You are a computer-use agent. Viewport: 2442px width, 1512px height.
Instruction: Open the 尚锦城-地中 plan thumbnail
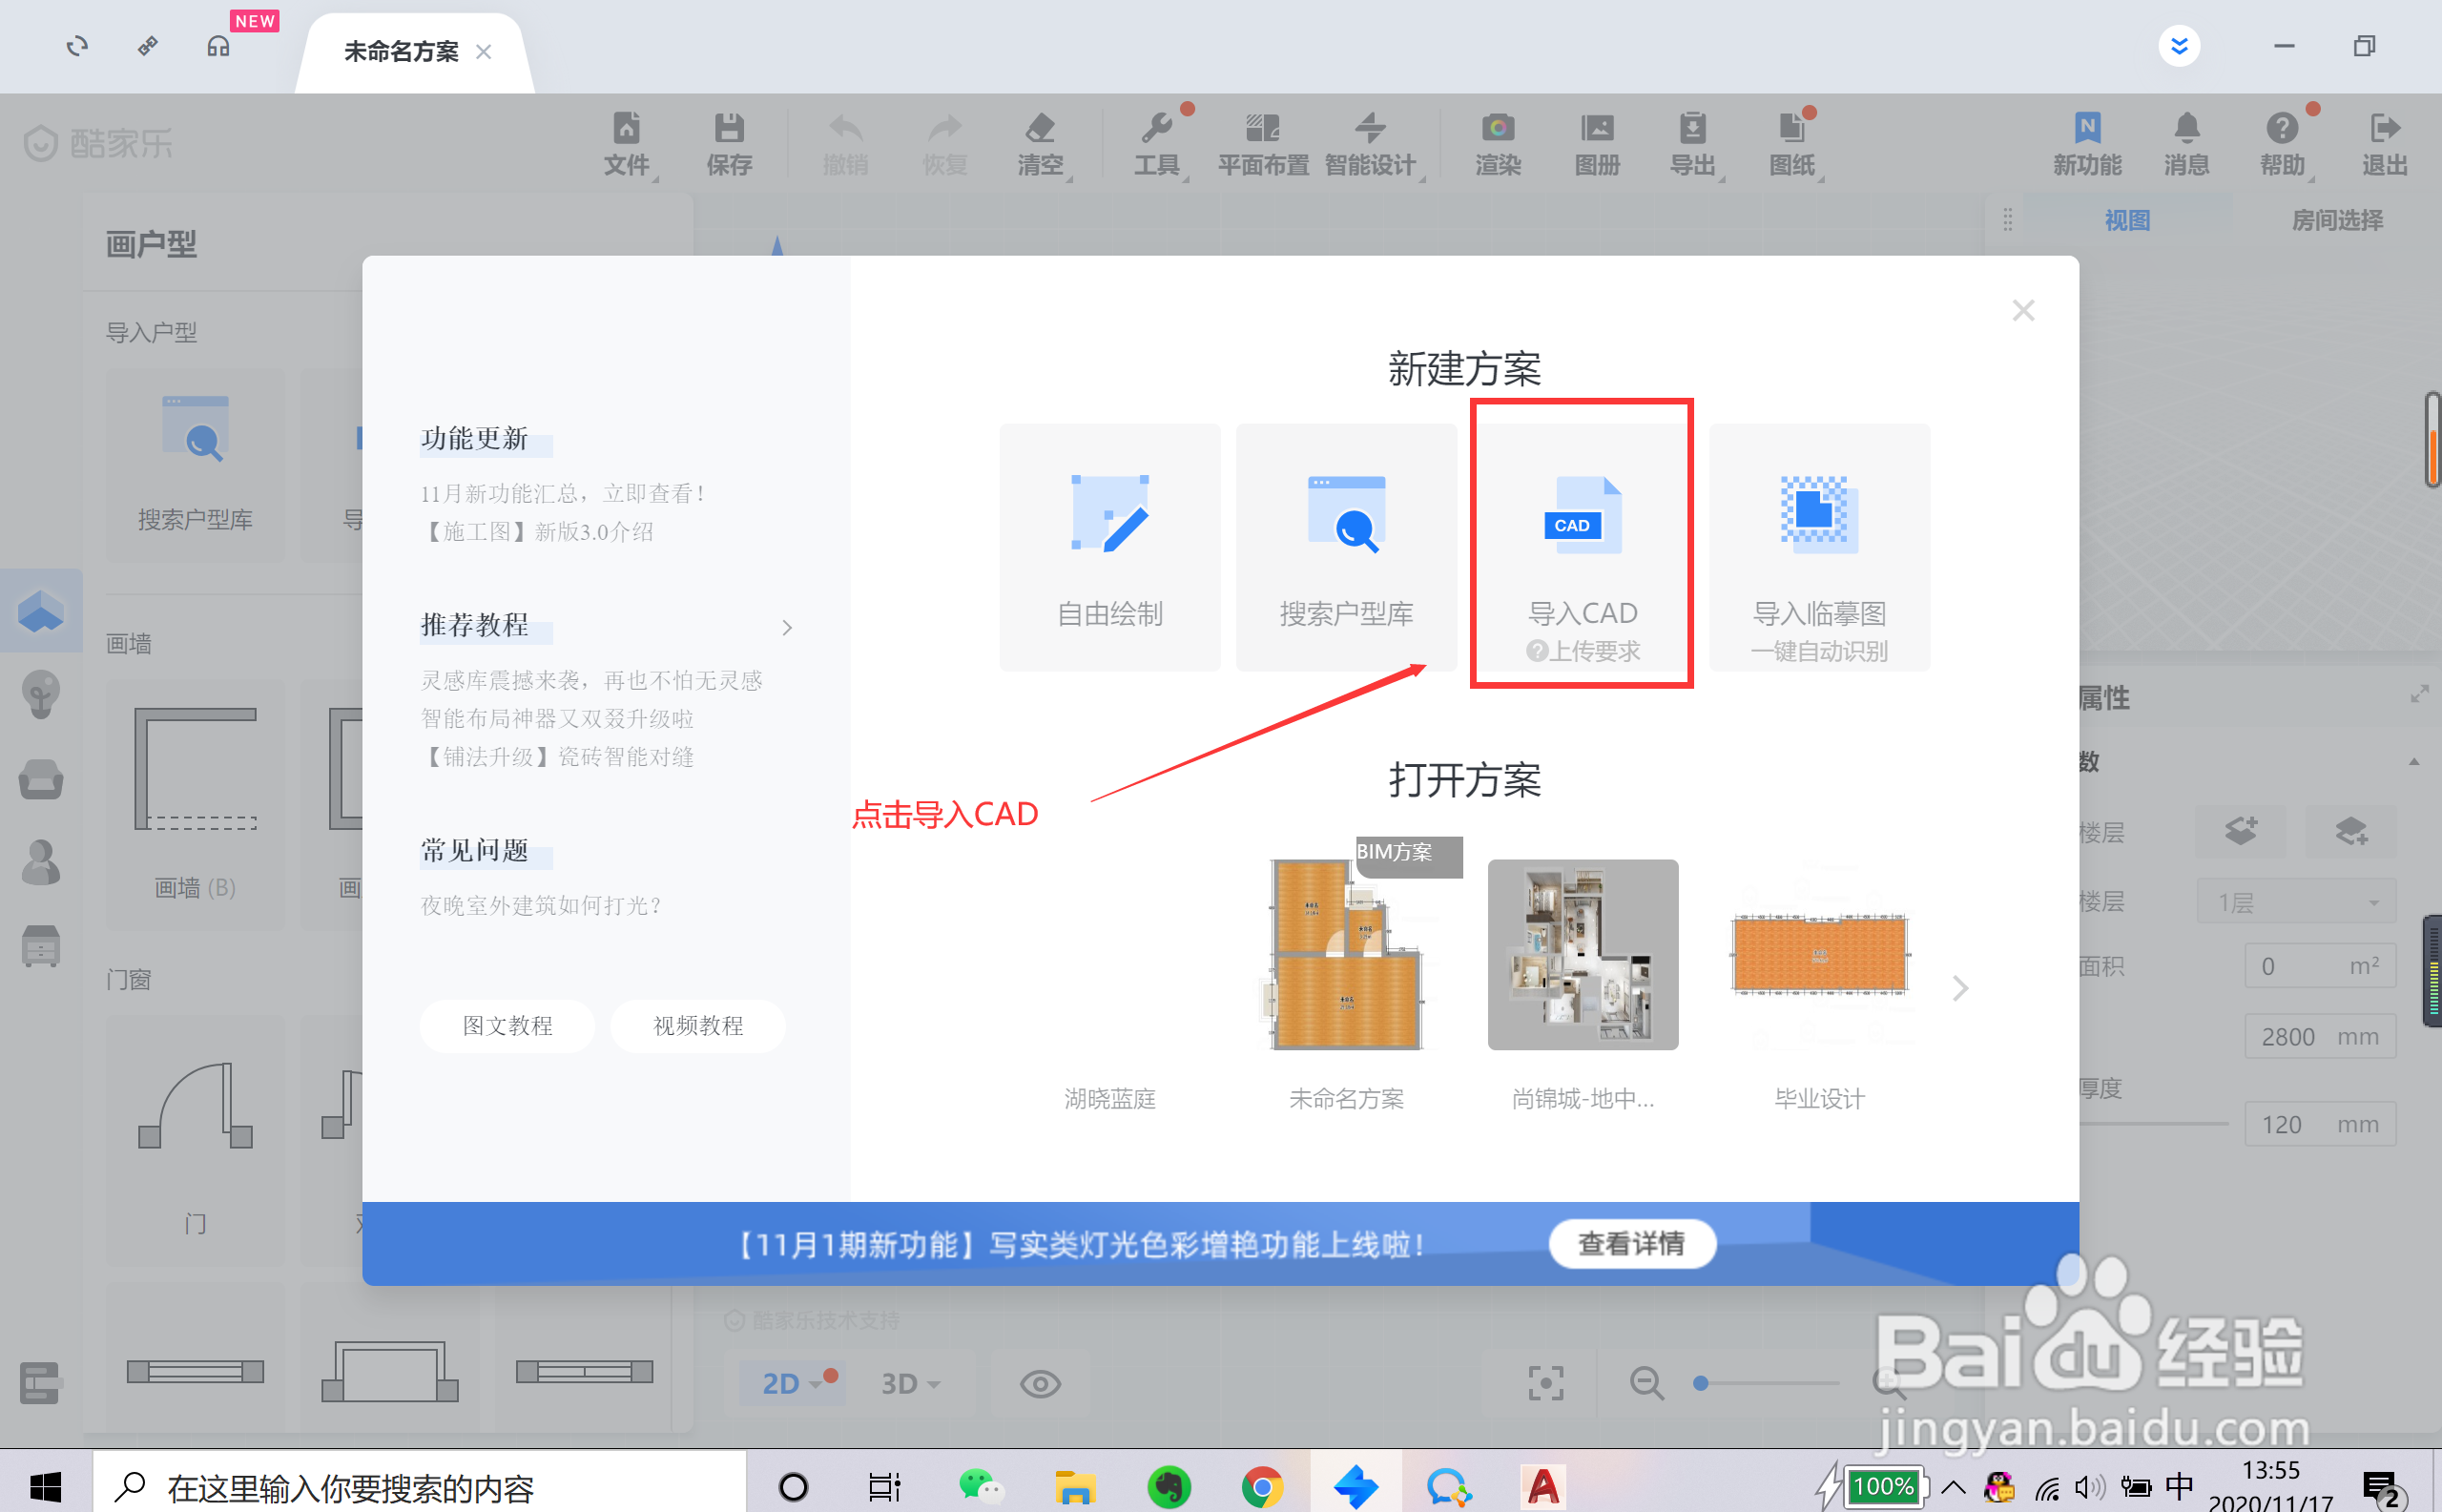pyautogui.click(x=1582, y=955)
